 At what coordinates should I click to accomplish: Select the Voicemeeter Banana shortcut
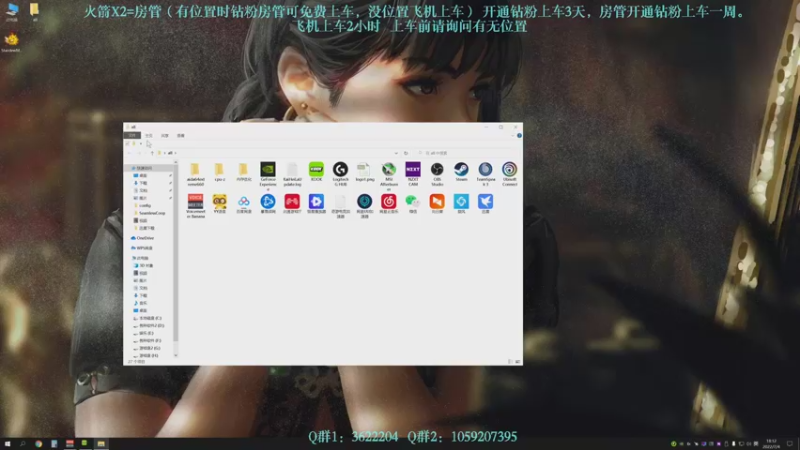coord(195,206)
